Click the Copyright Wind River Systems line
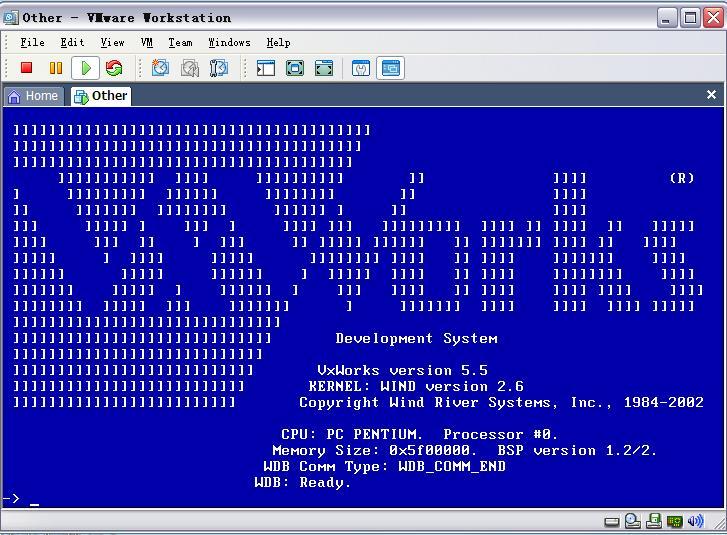This screenshot has height=535, width=727. (501, 402)
